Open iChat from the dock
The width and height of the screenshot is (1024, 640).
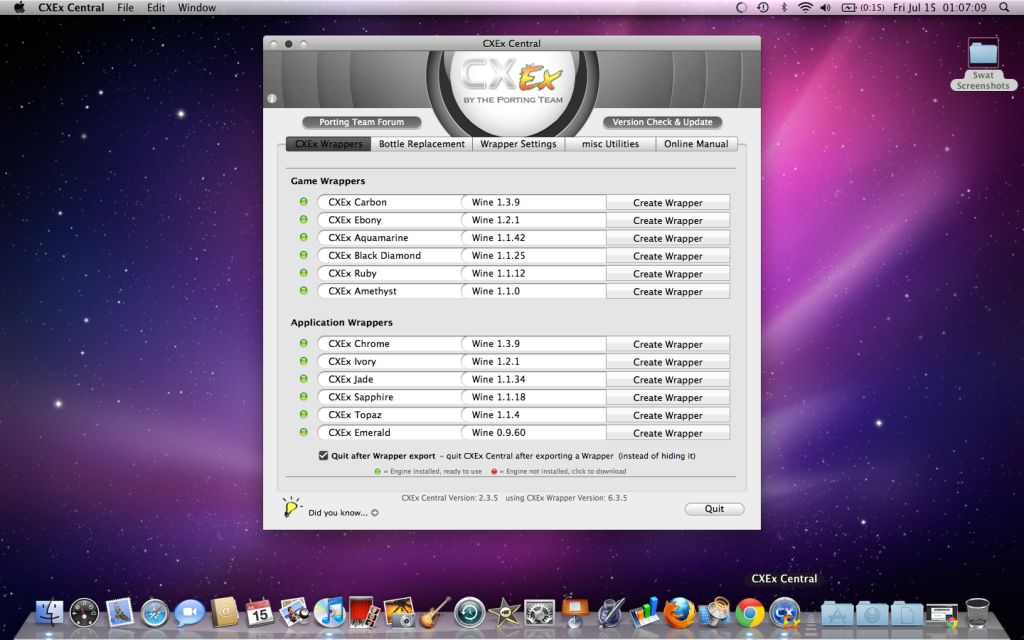(190, 613)
